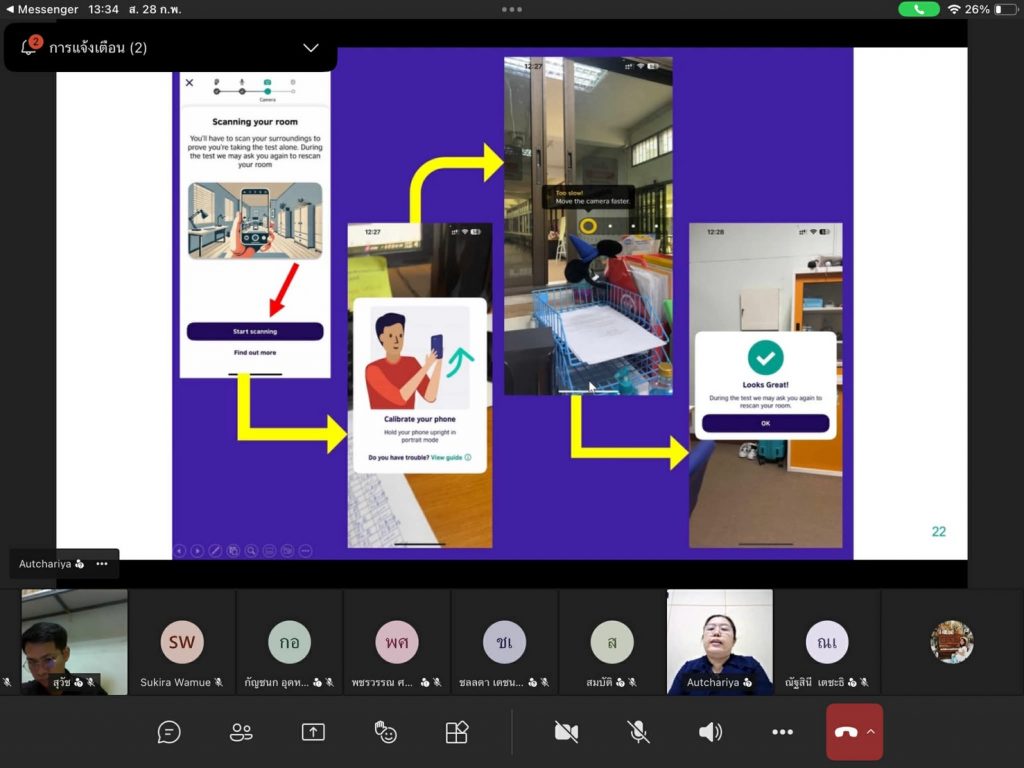Open raise hand and reactions
The width and height of the screenshot is (1024, 768).
pos(385,732)
